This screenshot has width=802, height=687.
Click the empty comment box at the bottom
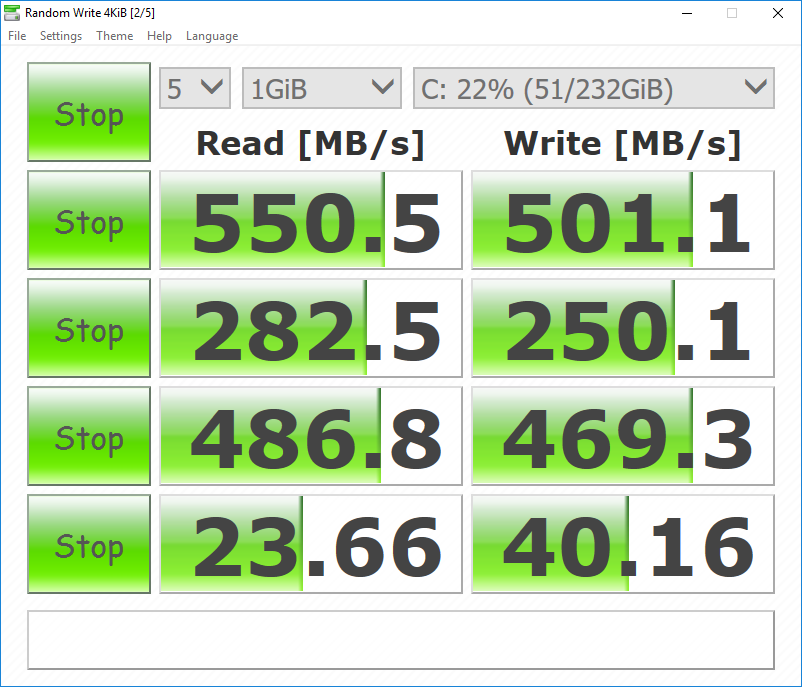(x=400, y=639)
